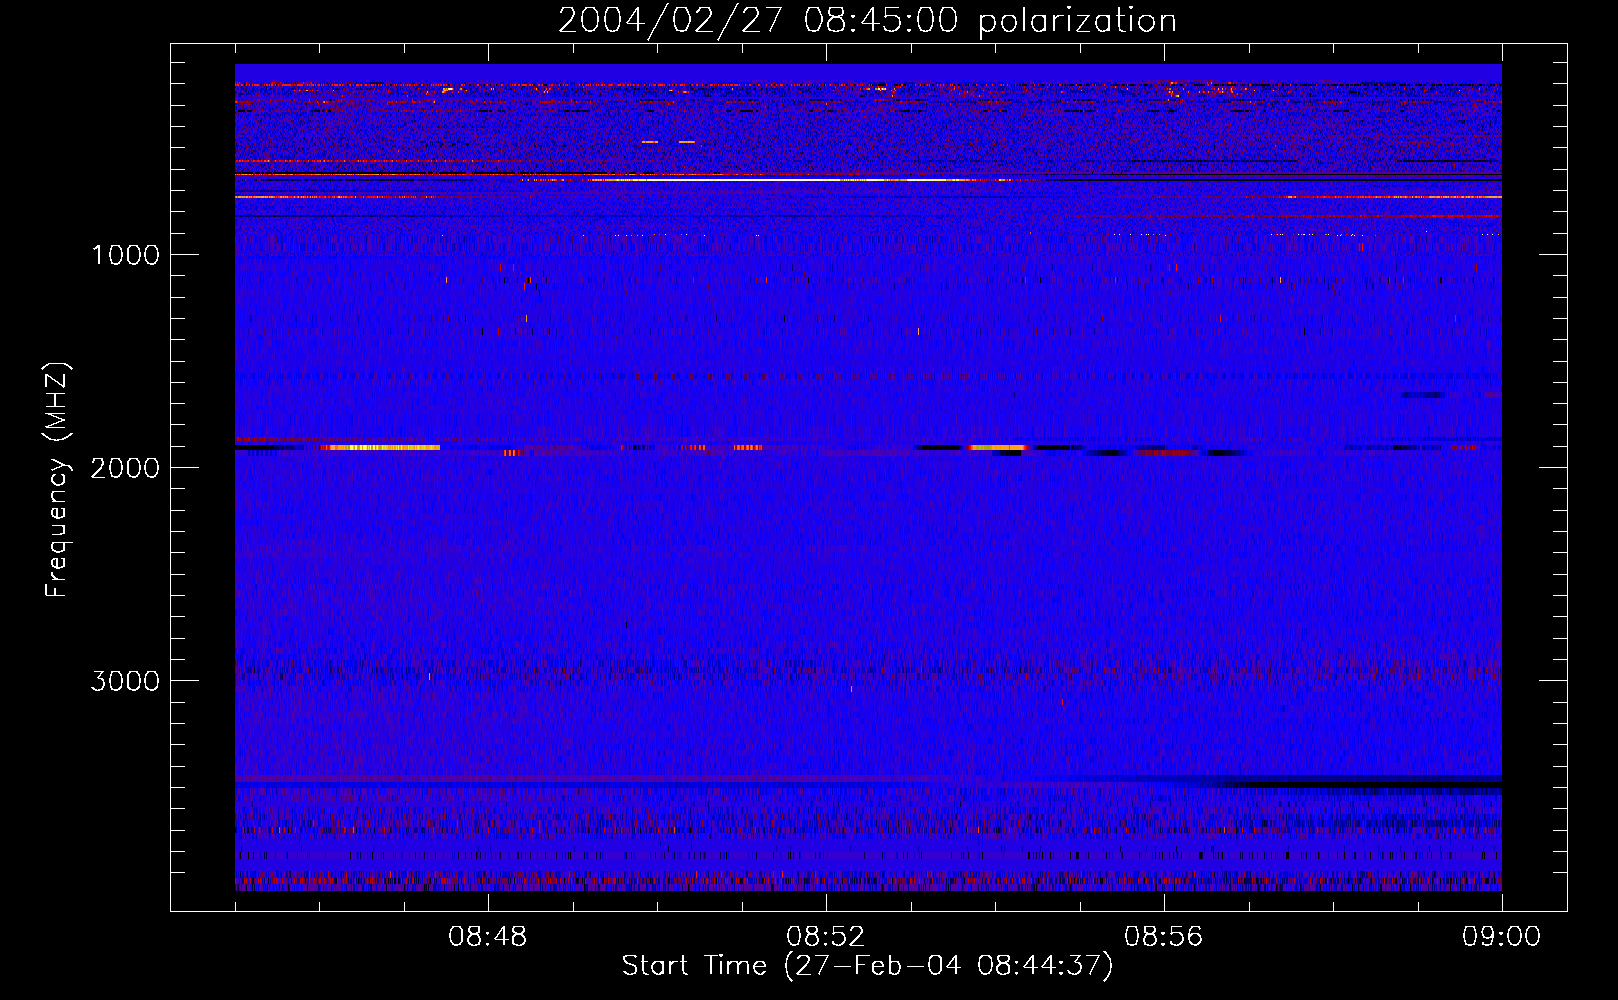
Task: Click the 08:52 time tick label
Action: click(x=826, y=937)
